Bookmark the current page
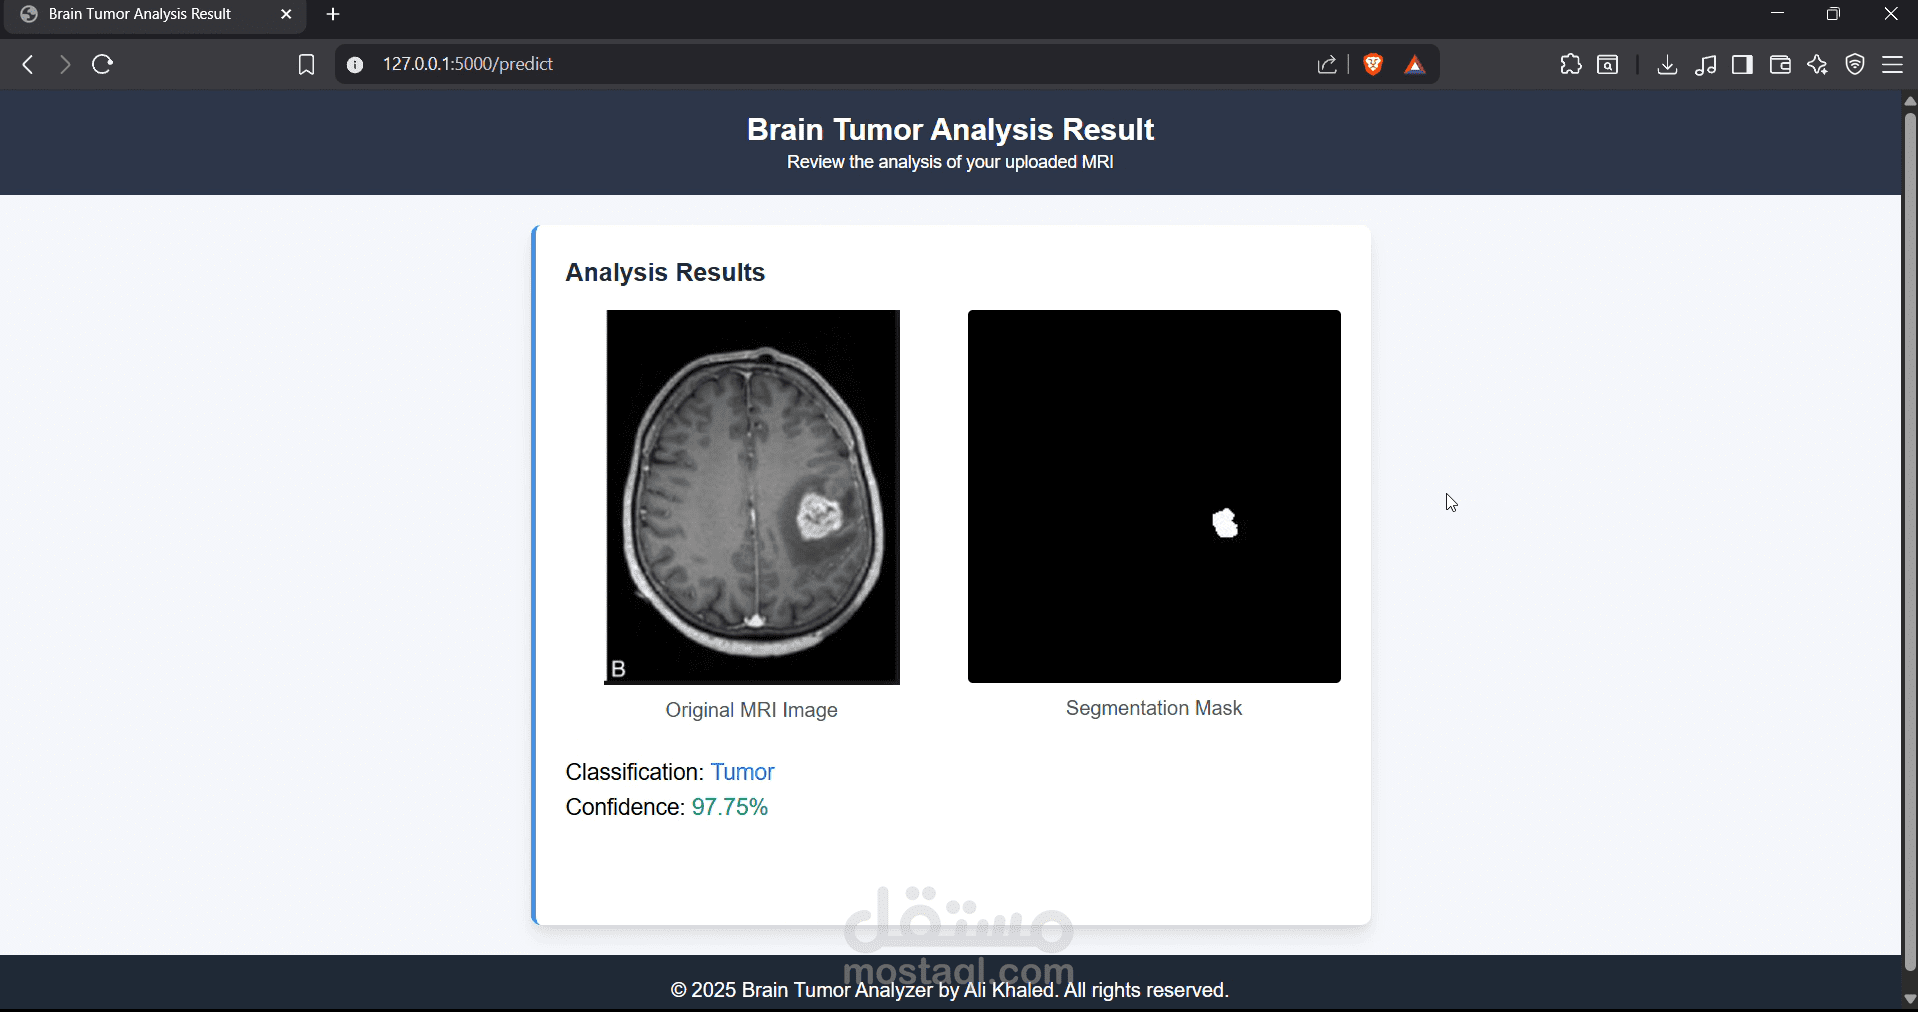 306,64
